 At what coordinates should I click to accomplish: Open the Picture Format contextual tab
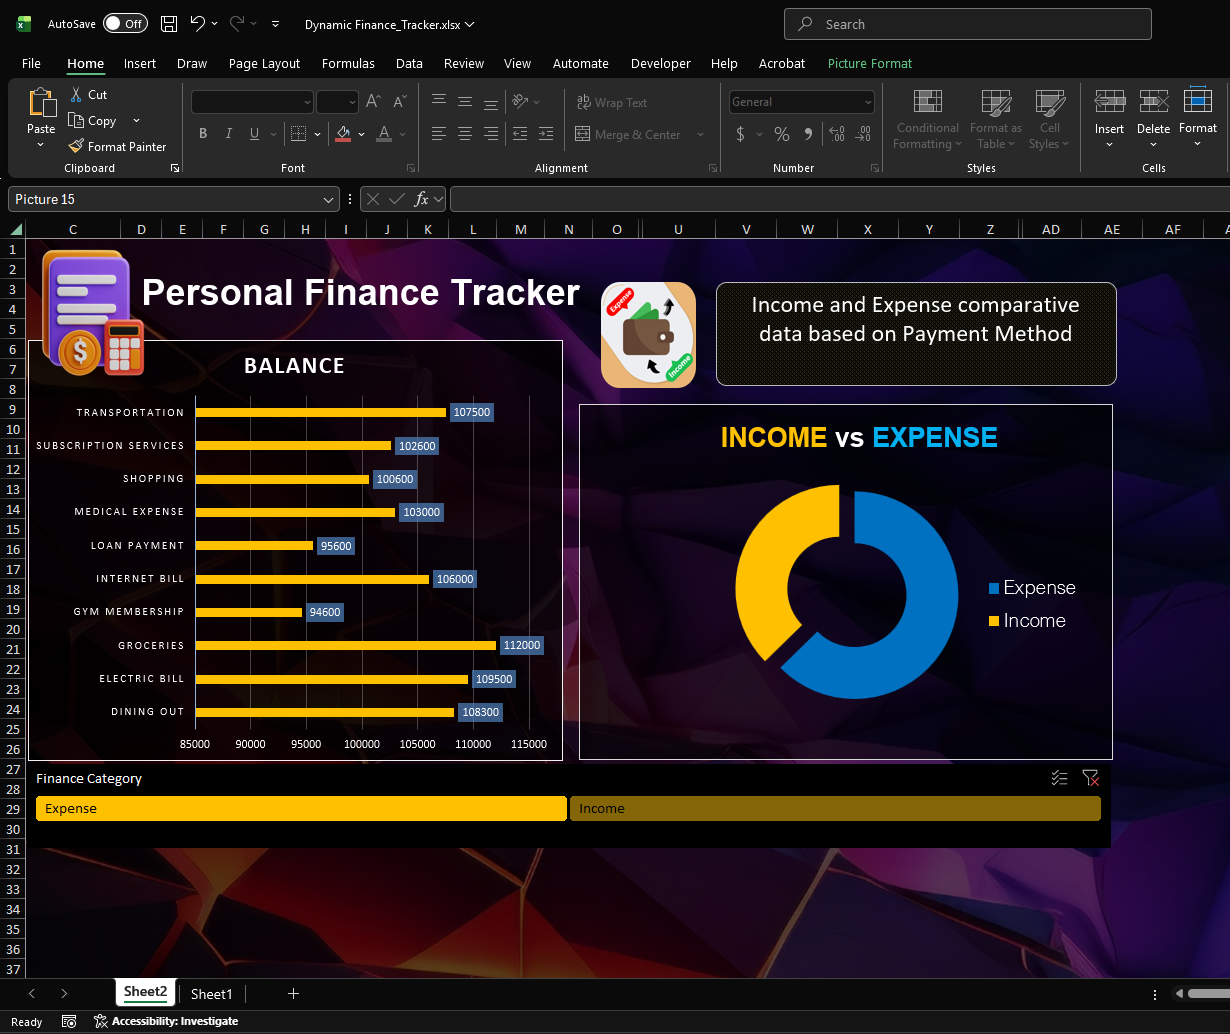click(869, 63)
